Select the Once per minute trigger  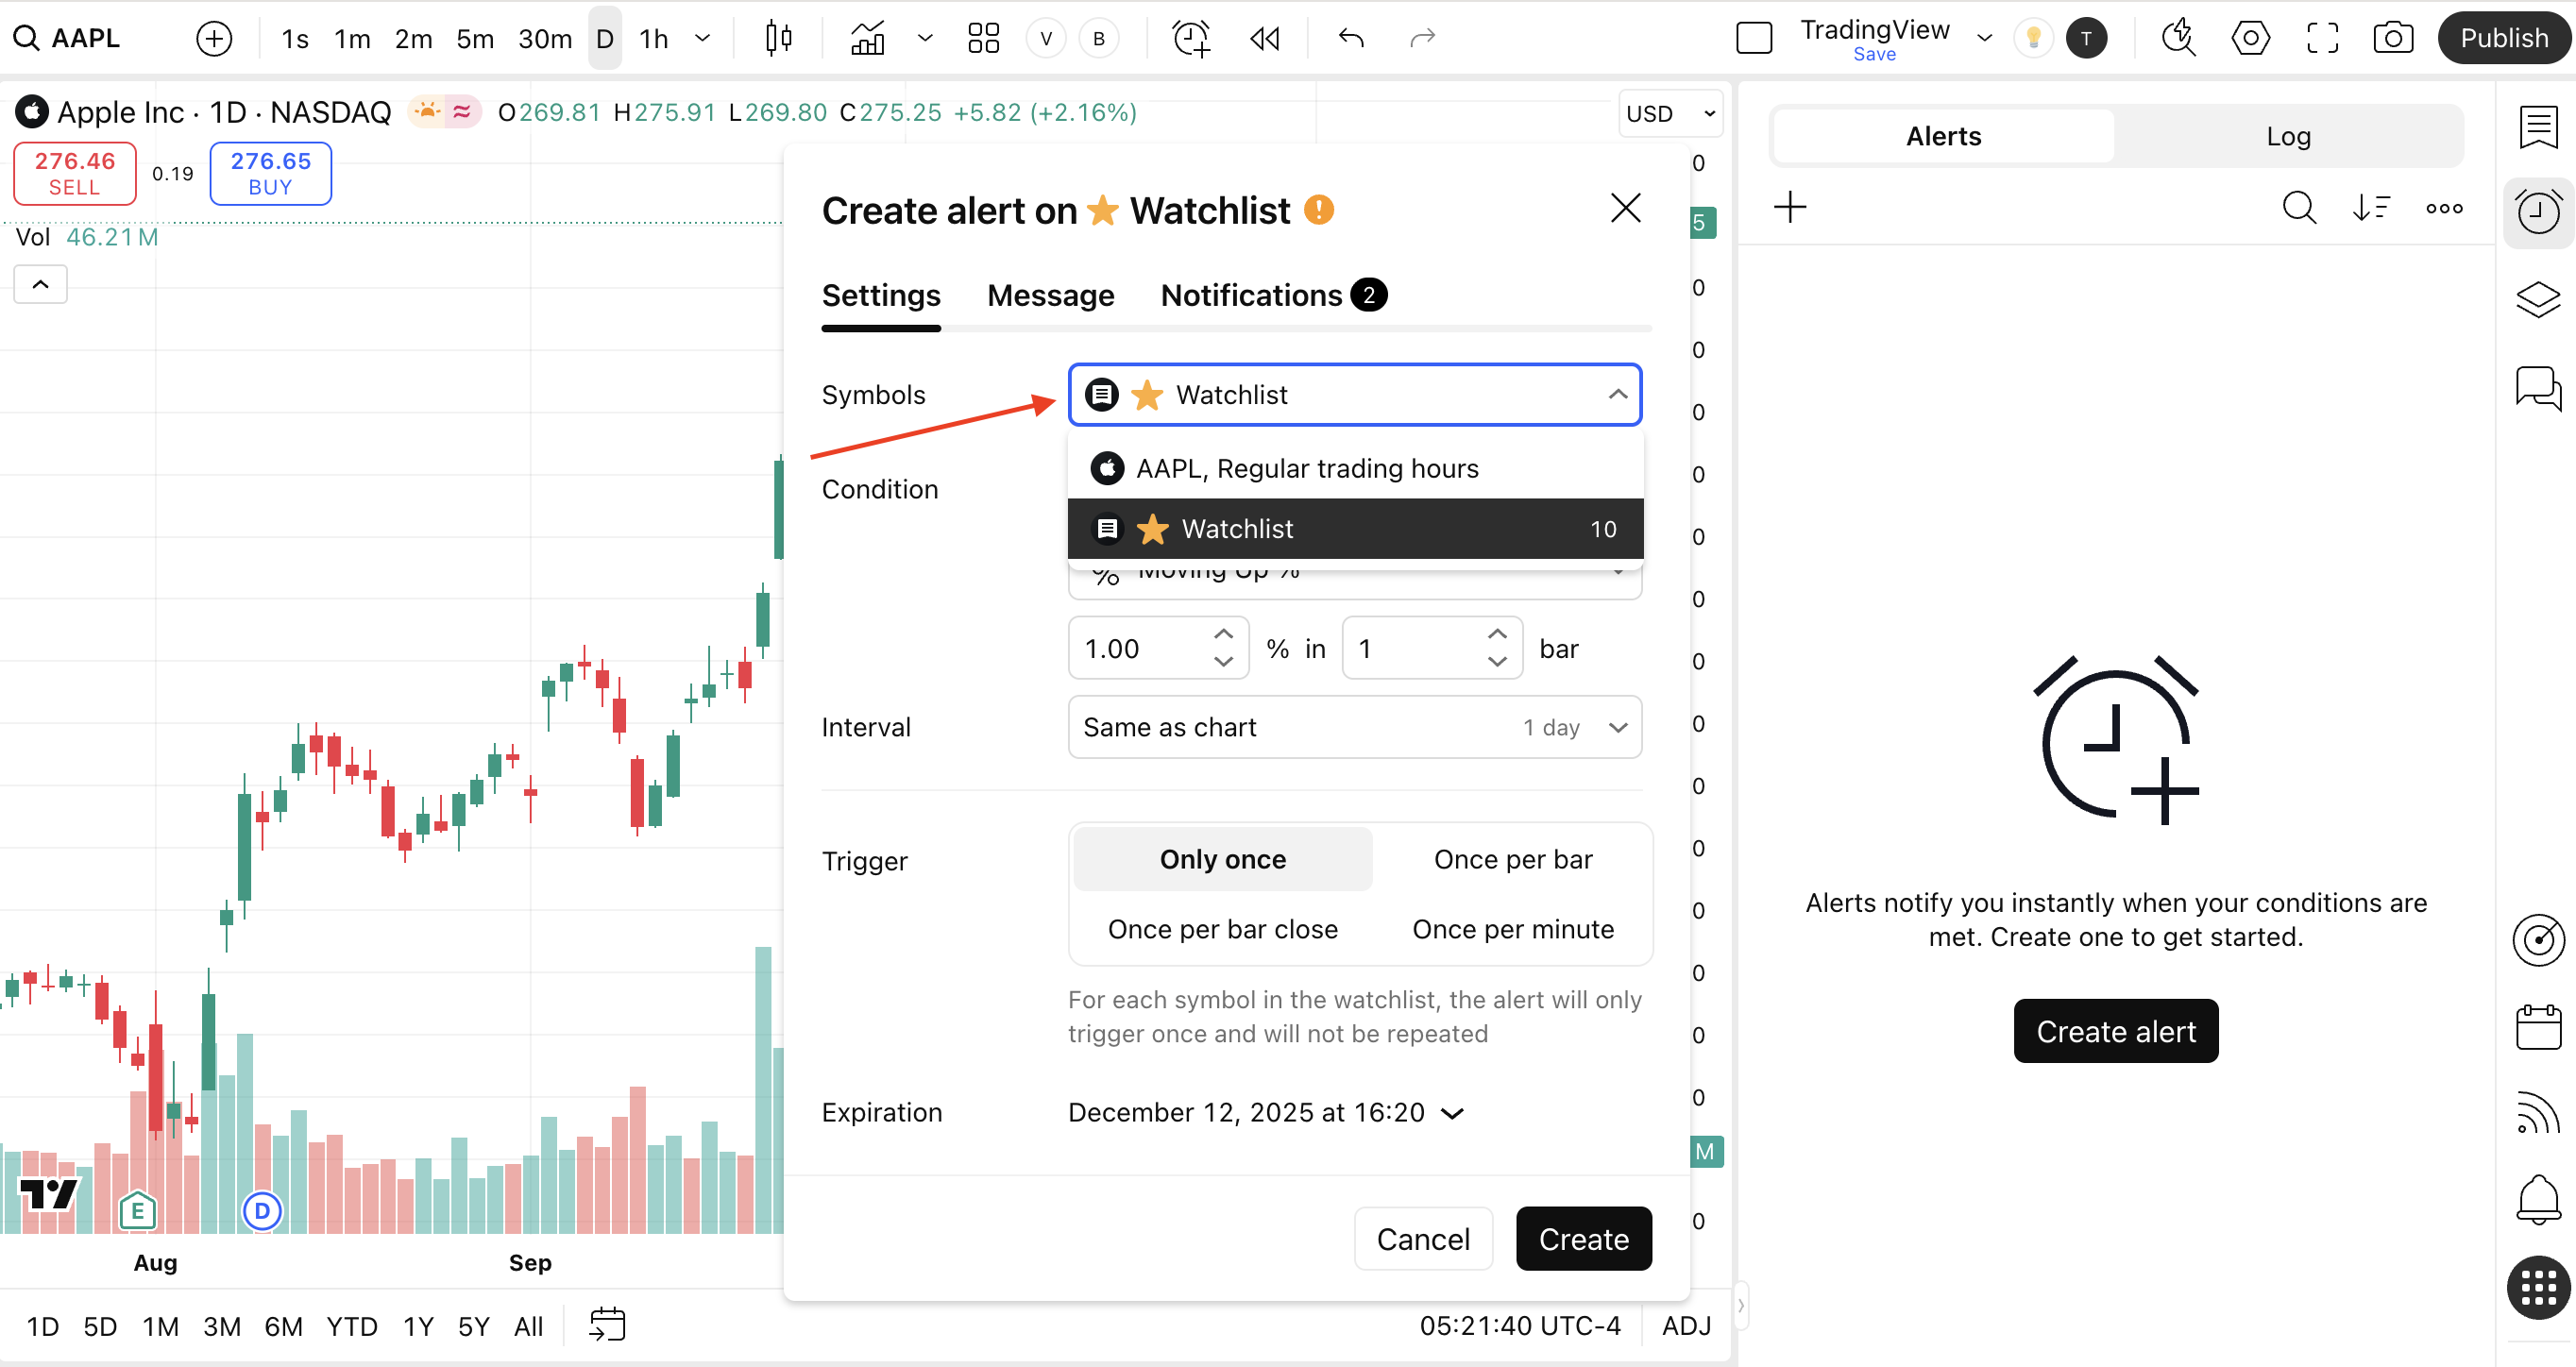pyautogui.click(x=1512, y=929)
